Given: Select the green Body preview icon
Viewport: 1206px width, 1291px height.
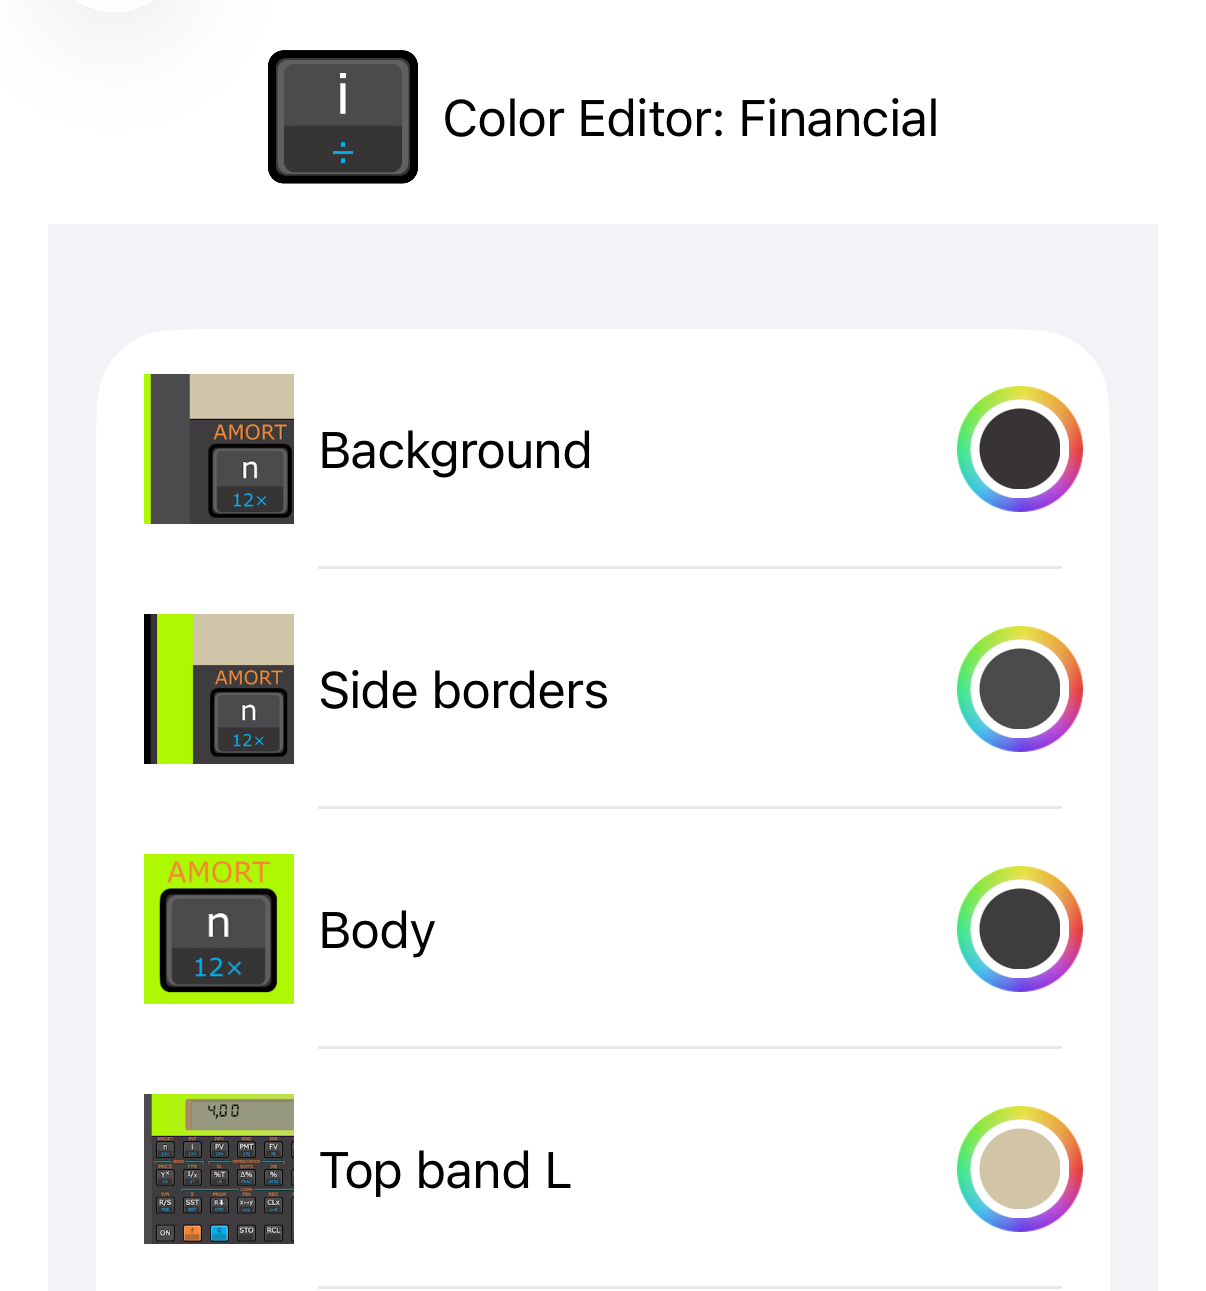Looking at the screenshot, I should tap(219, 929).
